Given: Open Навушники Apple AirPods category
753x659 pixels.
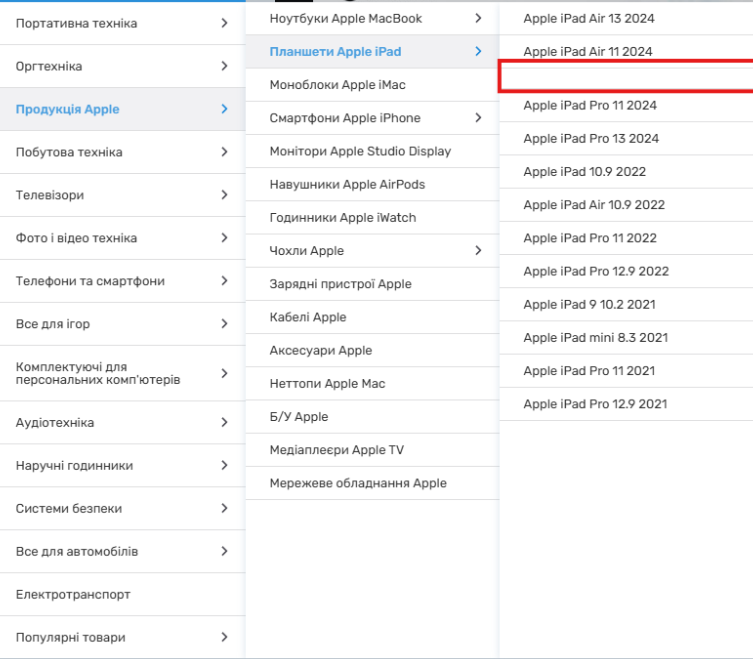Looking at the screenshot, I should (x=347, y=184).
